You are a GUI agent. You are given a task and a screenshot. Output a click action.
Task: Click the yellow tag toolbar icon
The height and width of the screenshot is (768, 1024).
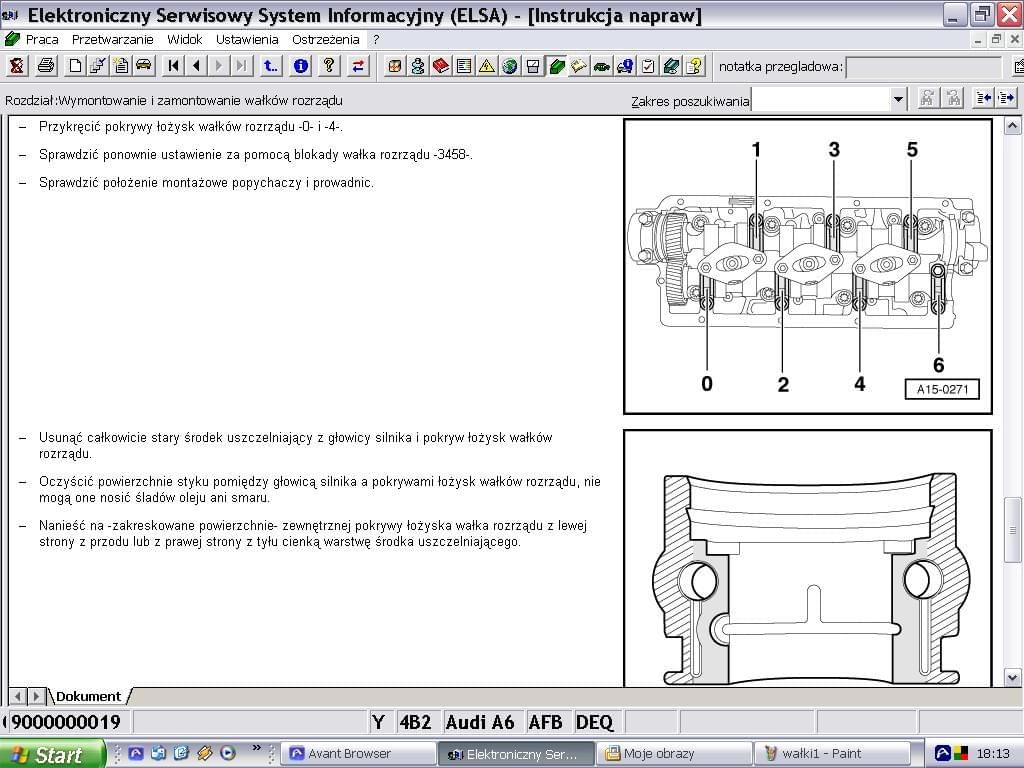[579, 65]
